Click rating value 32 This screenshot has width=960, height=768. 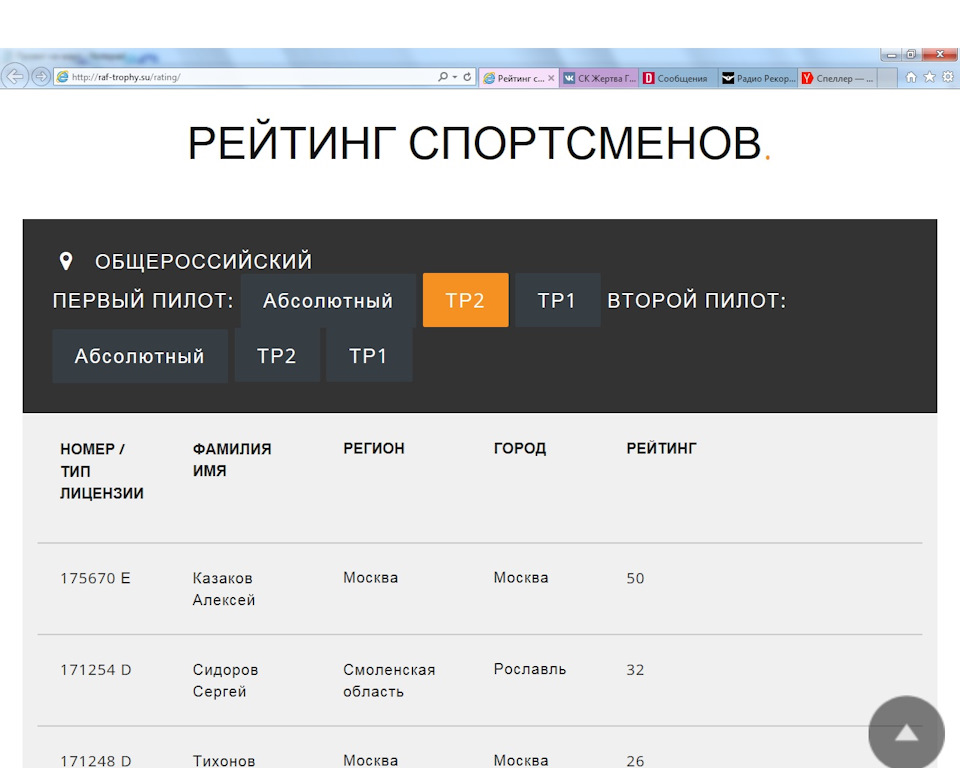click(635, 670)
